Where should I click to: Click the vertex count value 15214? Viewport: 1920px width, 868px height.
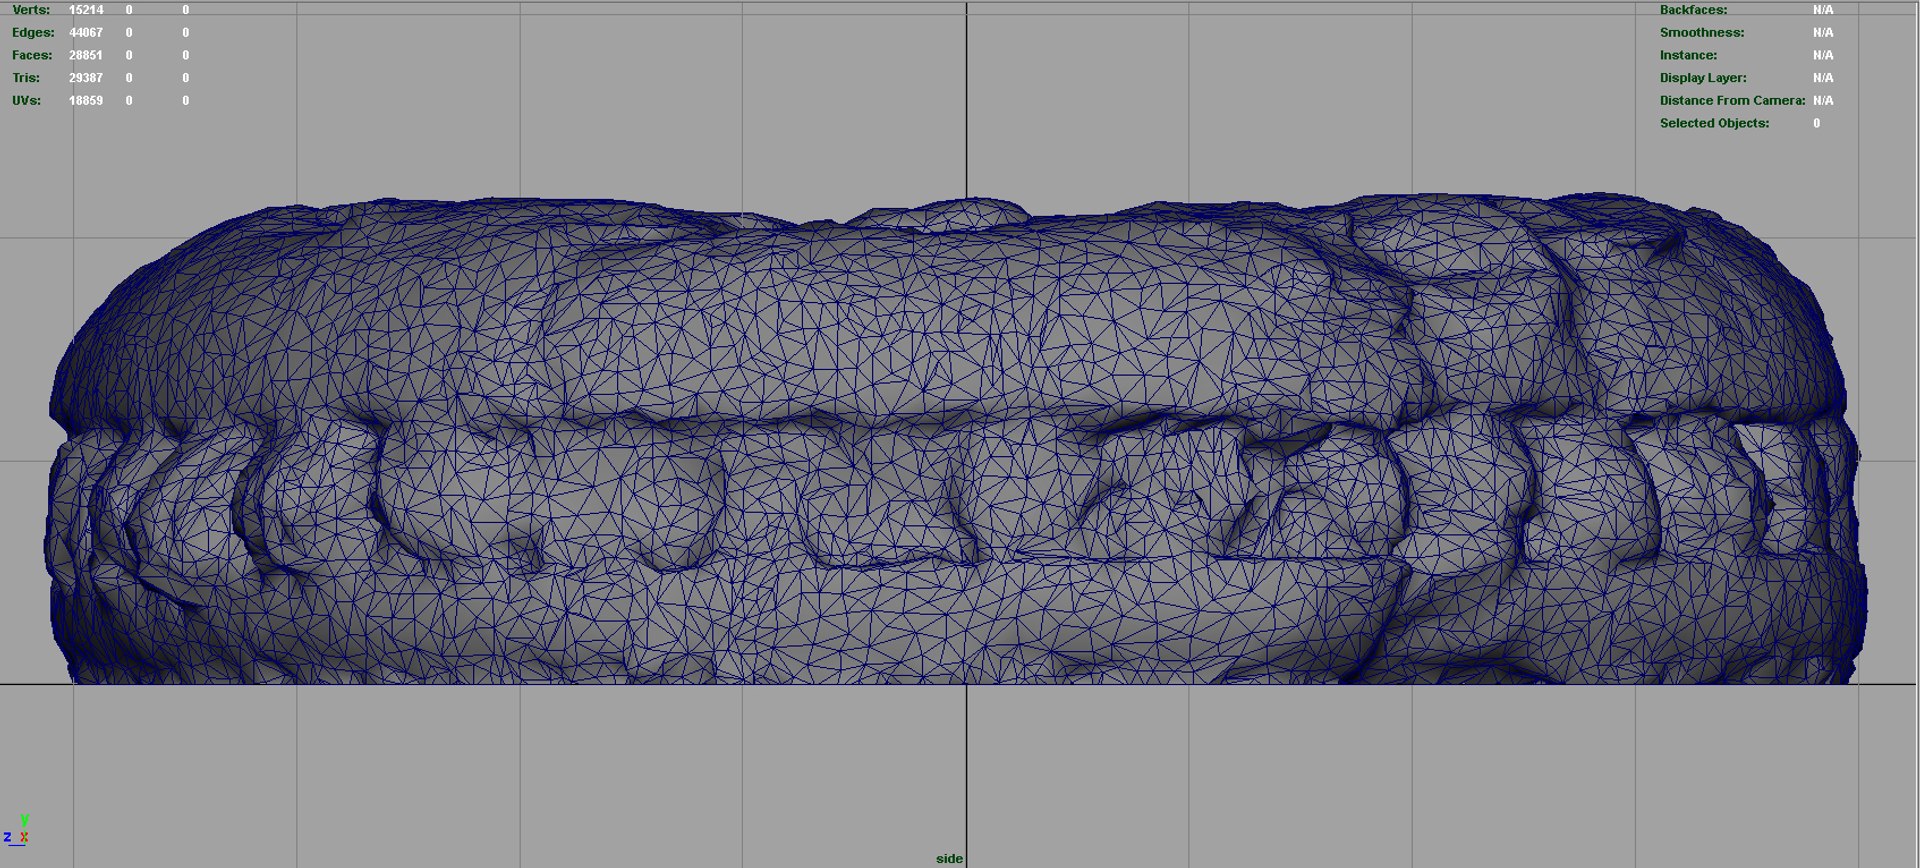tap(86, 10)
